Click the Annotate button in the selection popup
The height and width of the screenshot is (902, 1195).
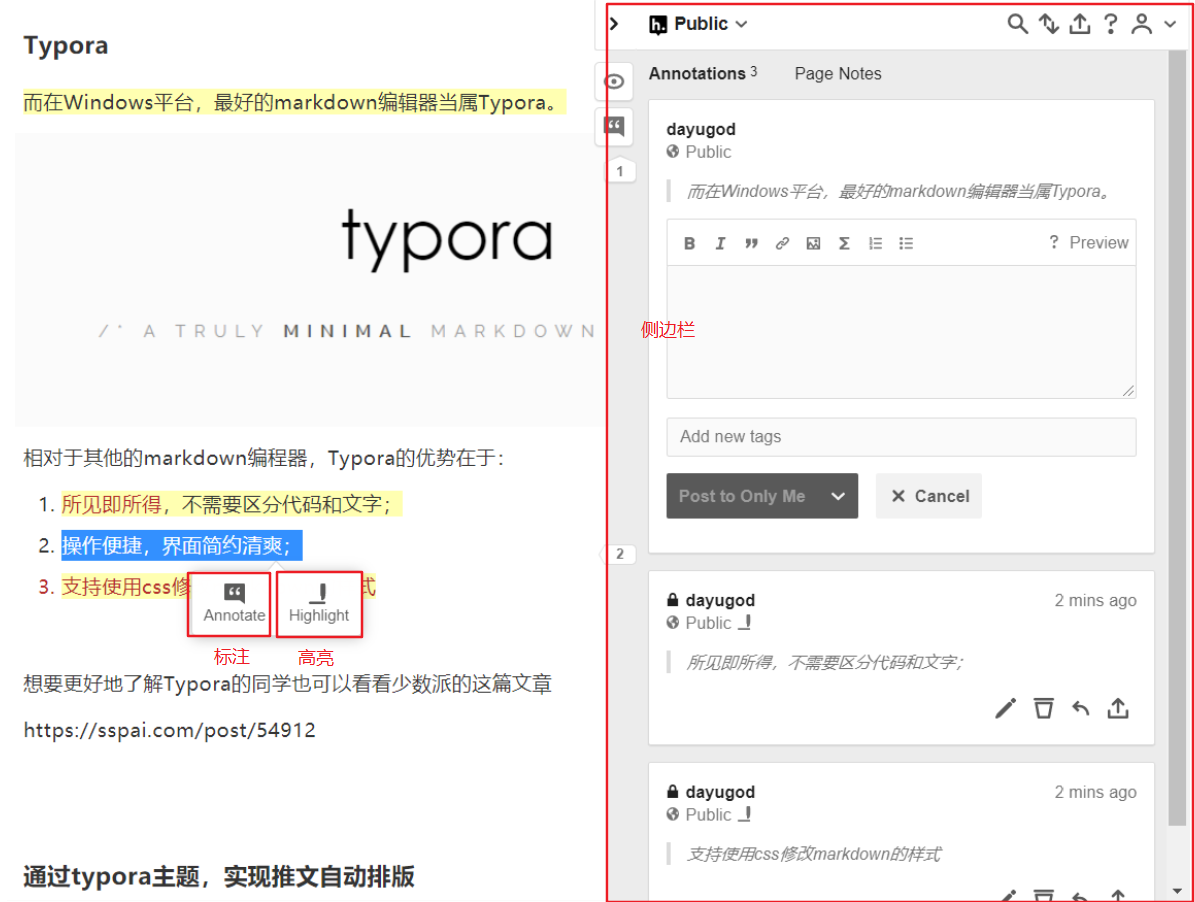click(x=234, y=603)
